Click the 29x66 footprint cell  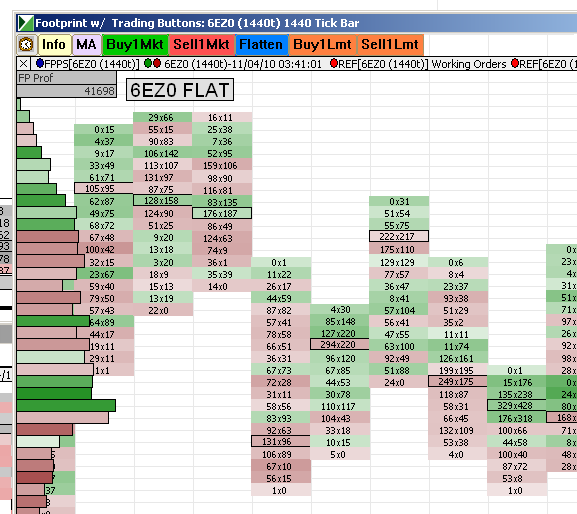coord(162,117)
